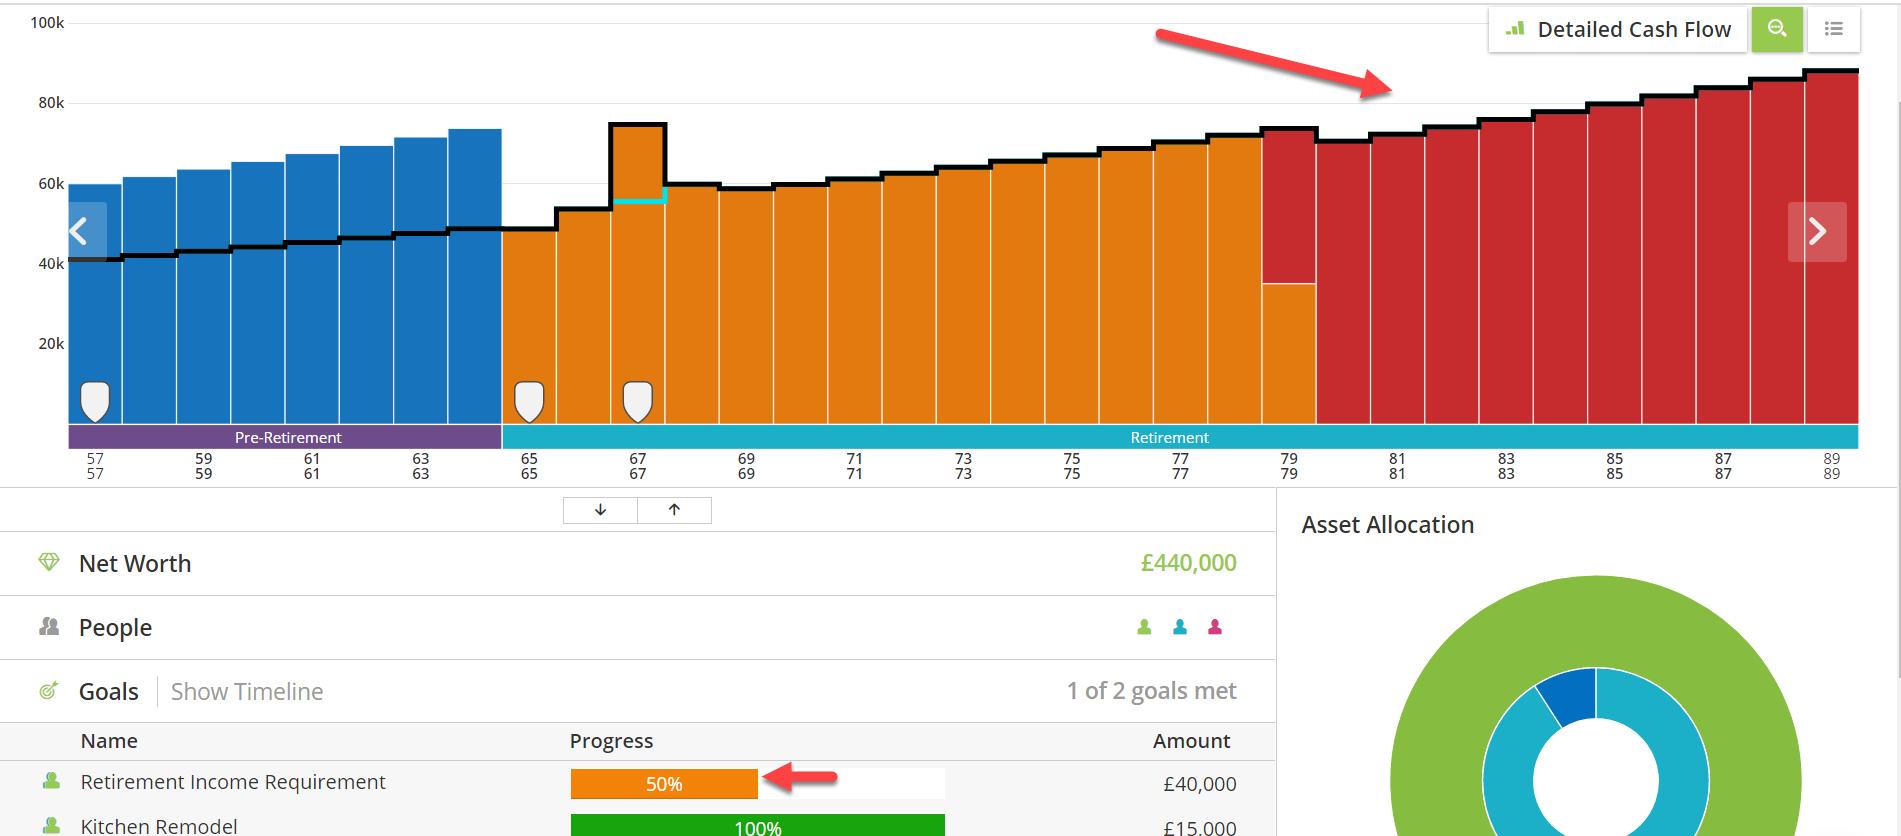Click the Name column header
Viewport: 1901px width, 836px height.
pyautogui.click(x=109, y=741)
